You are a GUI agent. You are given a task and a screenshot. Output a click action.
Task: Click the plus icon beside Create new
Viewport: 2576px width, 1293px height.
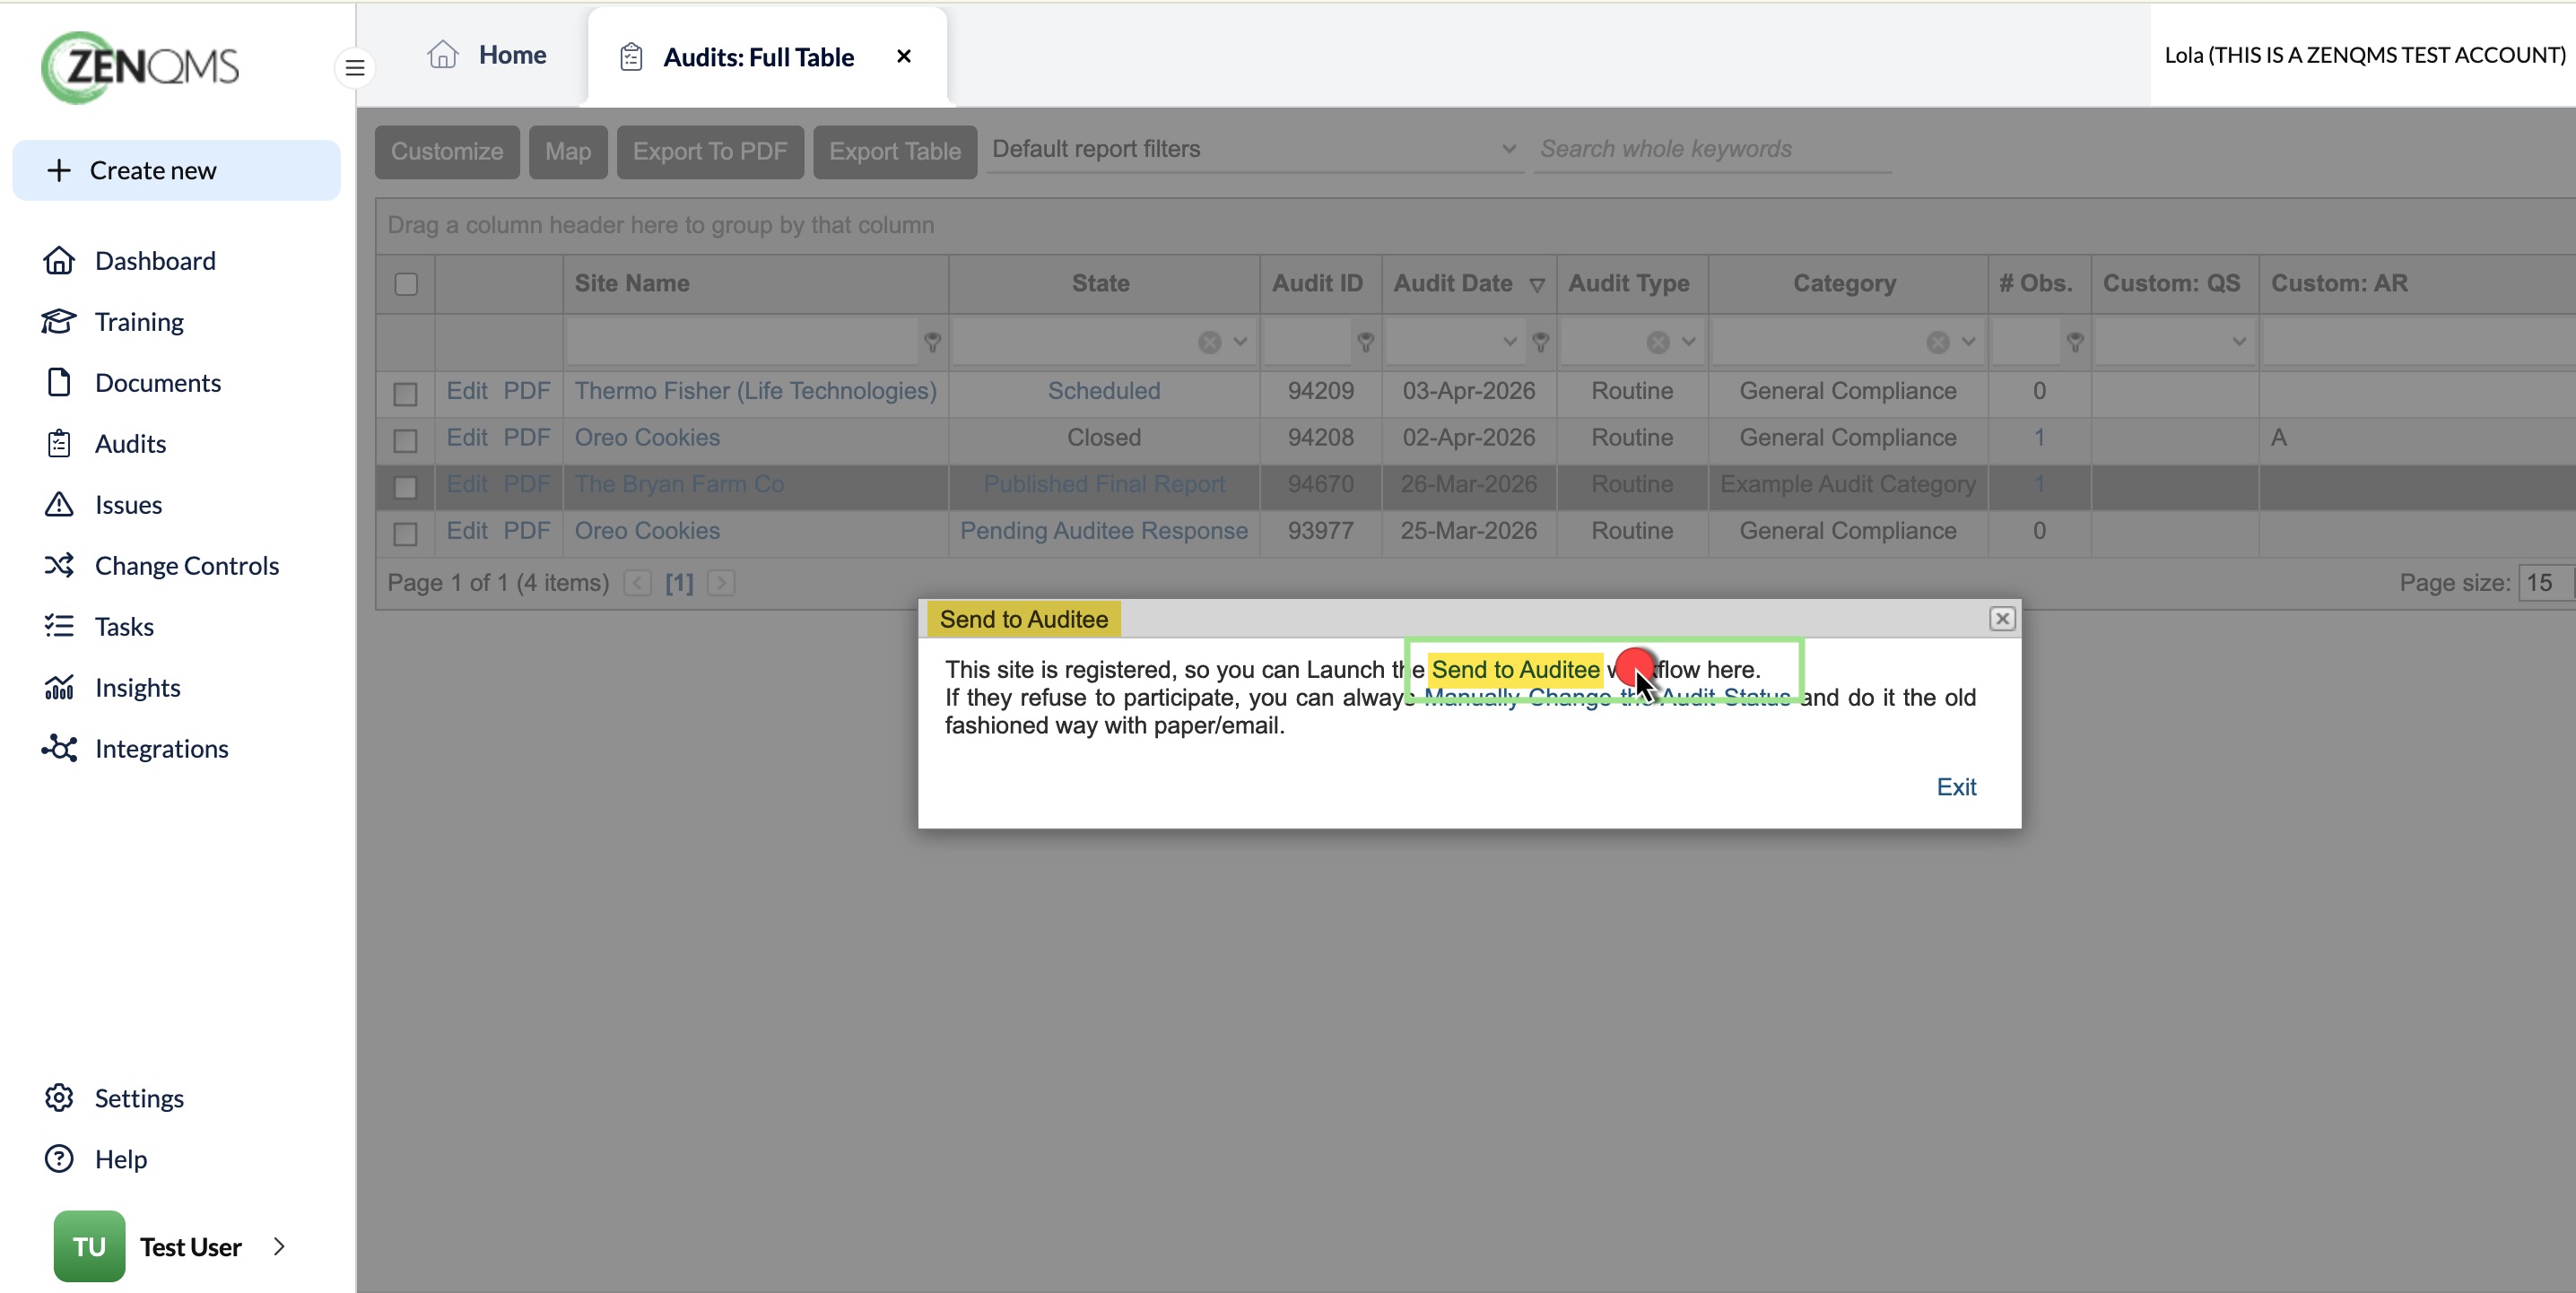tap(59, 170)
